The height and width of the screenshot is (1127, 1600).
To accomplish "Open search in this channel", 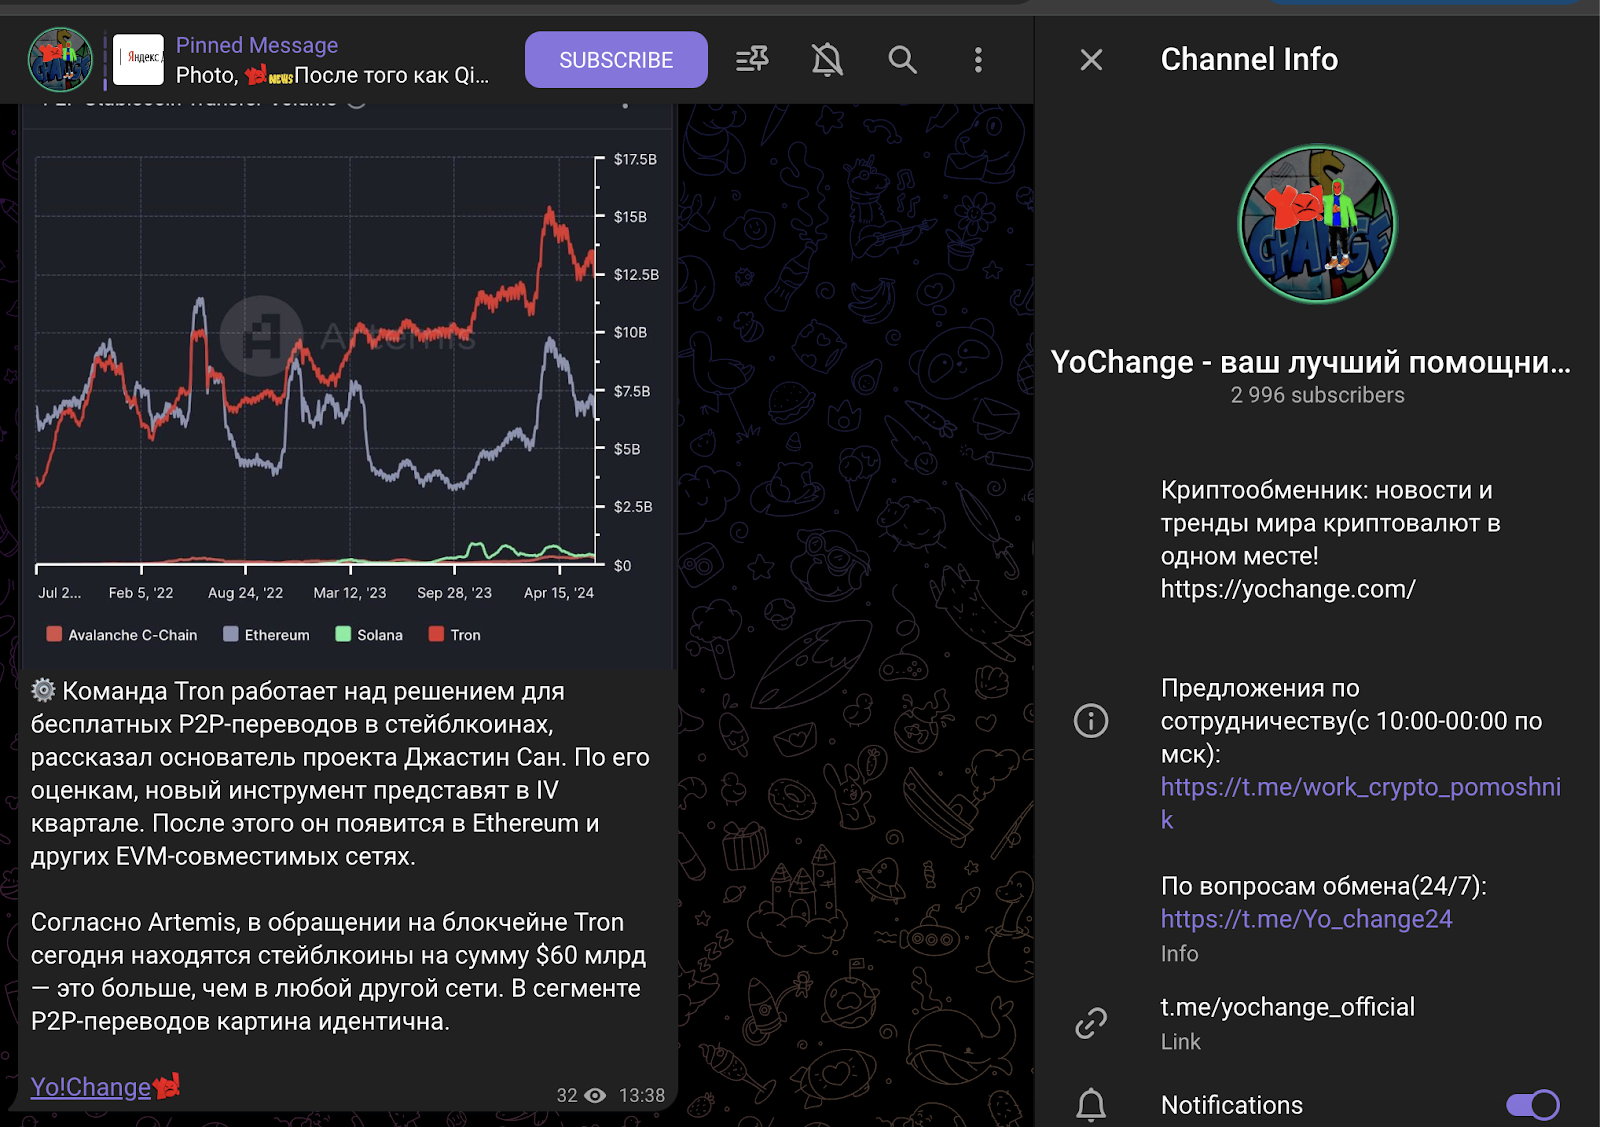I will point(902,60).
